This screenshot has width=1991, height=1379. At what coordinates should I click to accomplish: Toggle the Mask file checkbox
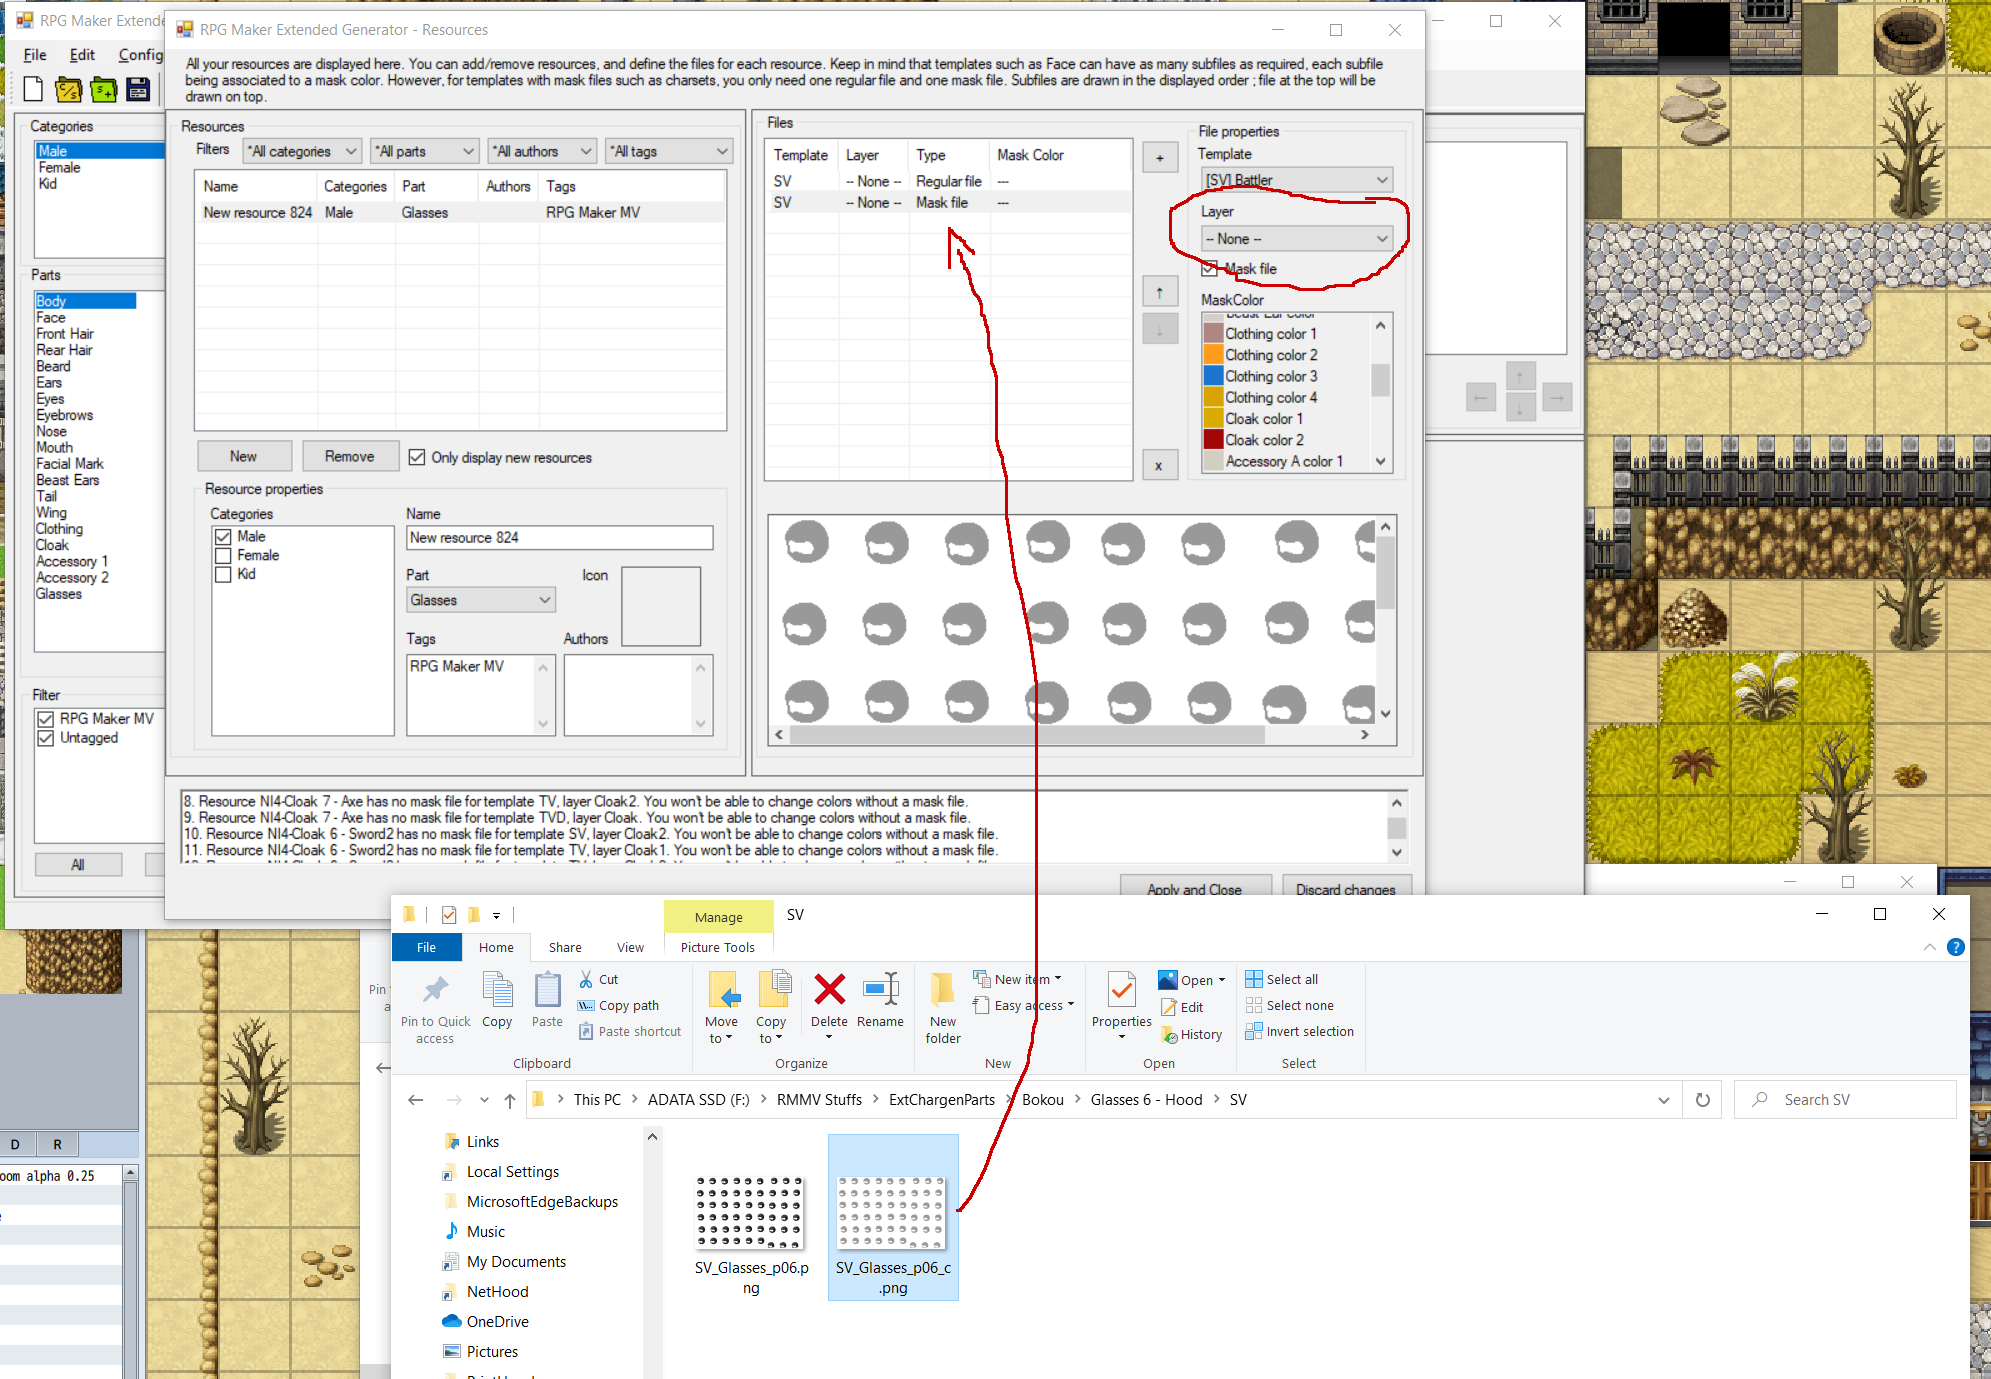coord(1210,268)
